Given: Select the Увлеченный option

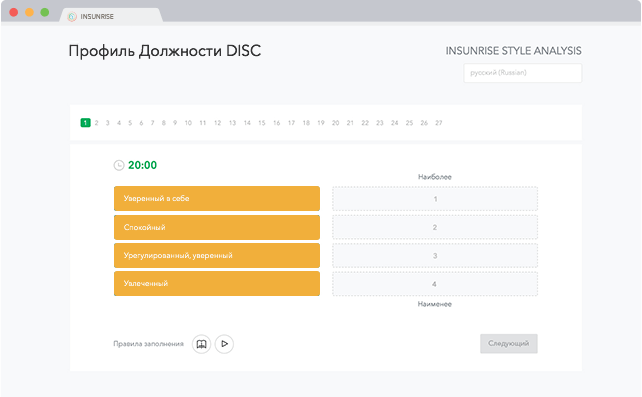Looking at the screenshot, I should pos(217,283).
